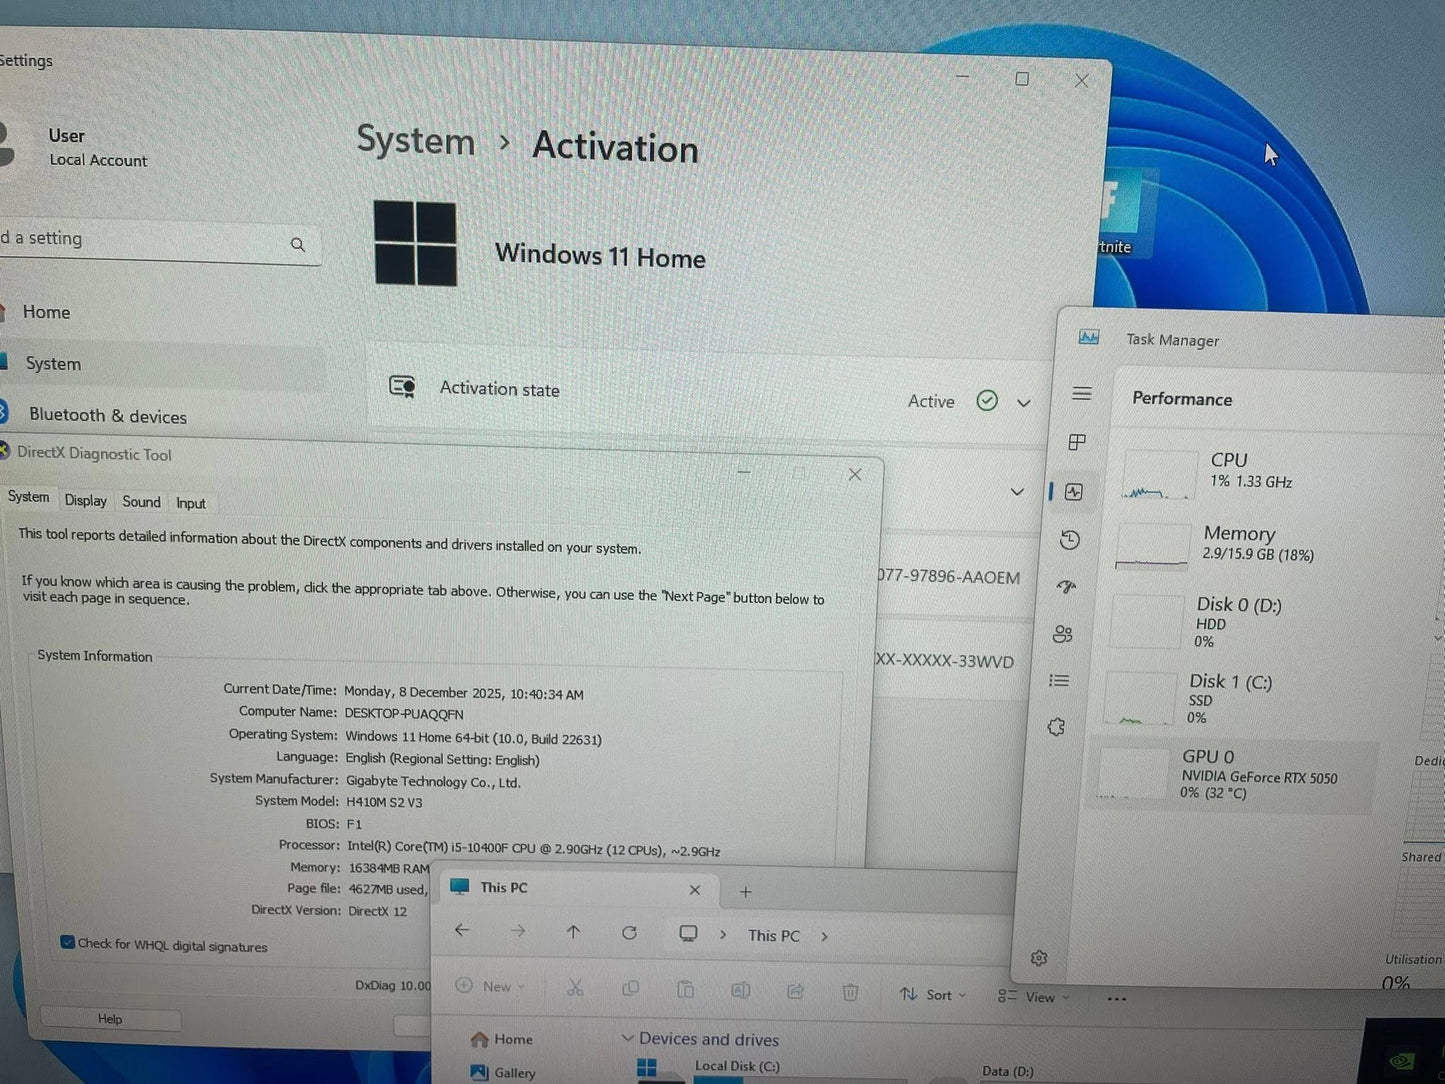Open Home in Settings sidebar

[x=46, y=312]
